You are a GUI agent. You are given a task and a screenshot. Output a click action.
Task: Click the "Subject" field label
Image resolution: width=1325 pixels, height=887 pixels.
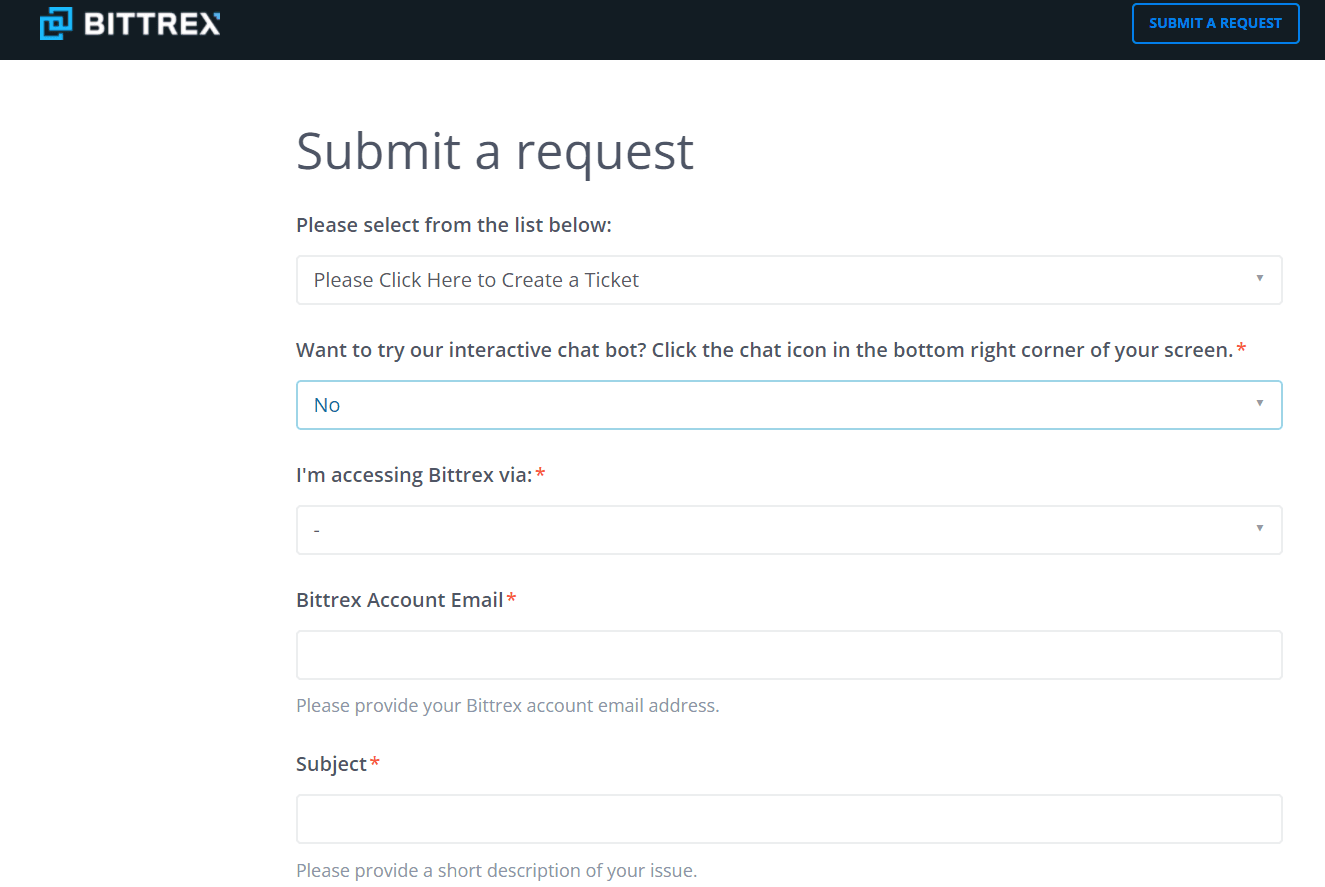coord(331,764)
